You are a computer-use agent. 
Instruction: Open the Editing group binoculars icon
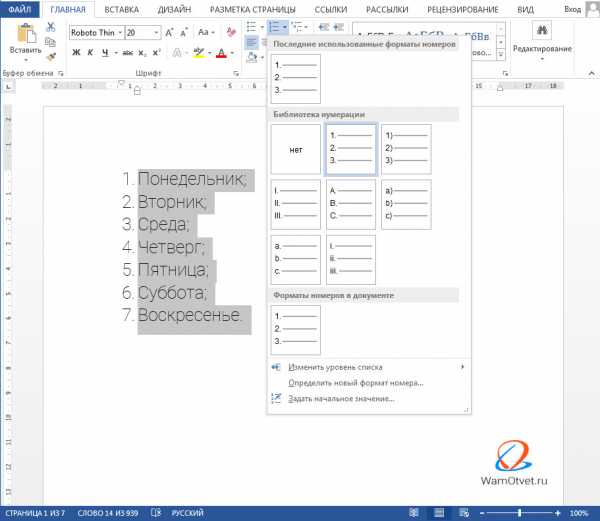[x=541, y=30]
